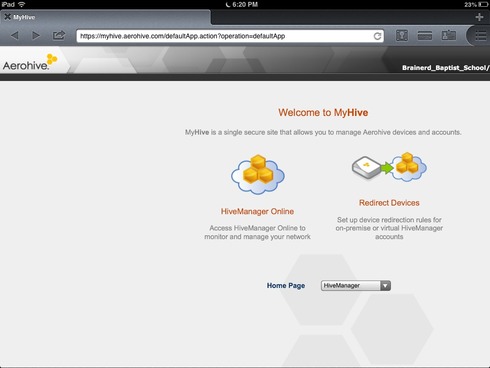This screenshot has width=490, height=368.
Task: Click 'Set up device redirection rules' text
Action: click(389, 220)
